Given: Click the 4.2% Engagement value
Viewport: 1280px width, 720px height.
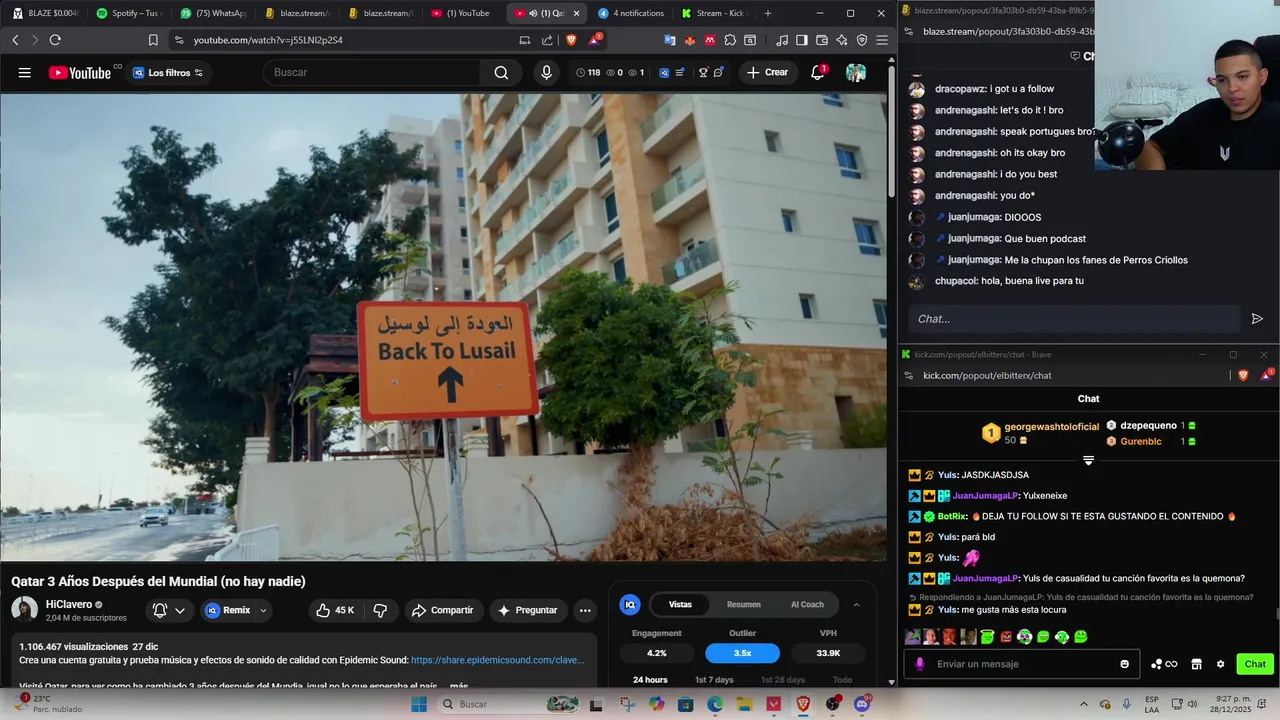Looking at the screenshot, I should (x=657, y=653).
